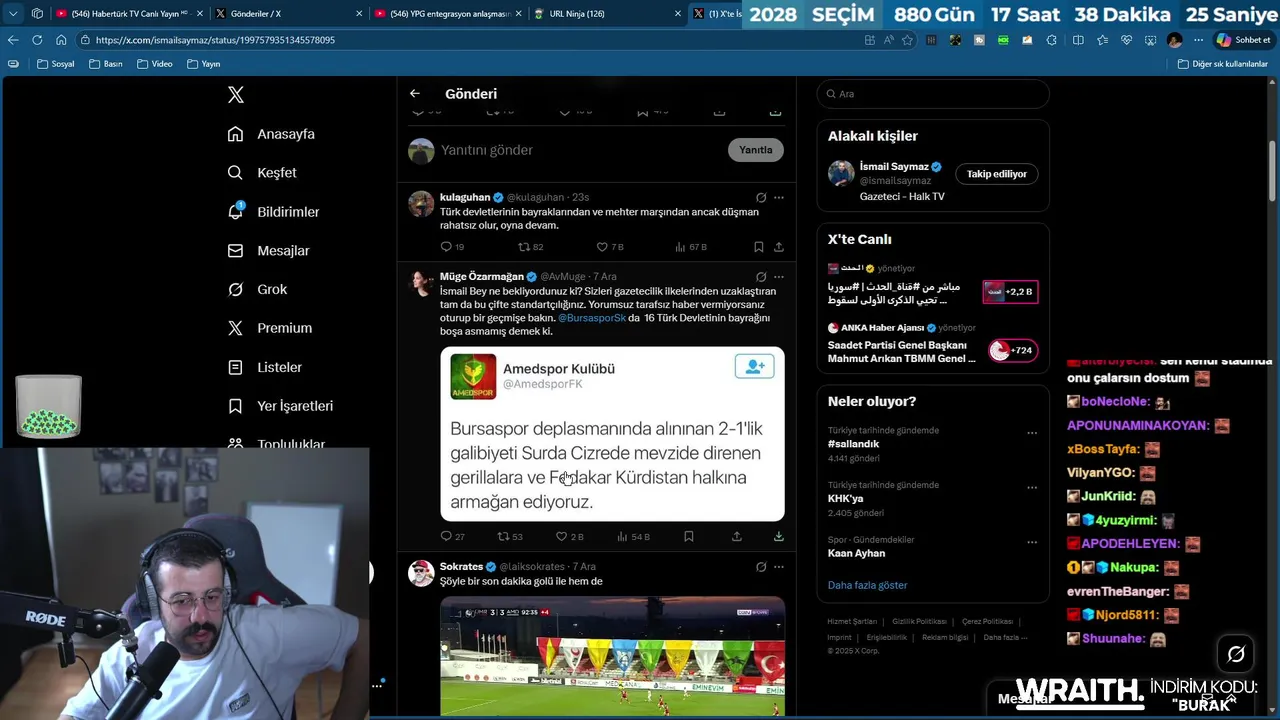Click the Ara search field
The image size is (1280, 720).
tap(933, 94)
